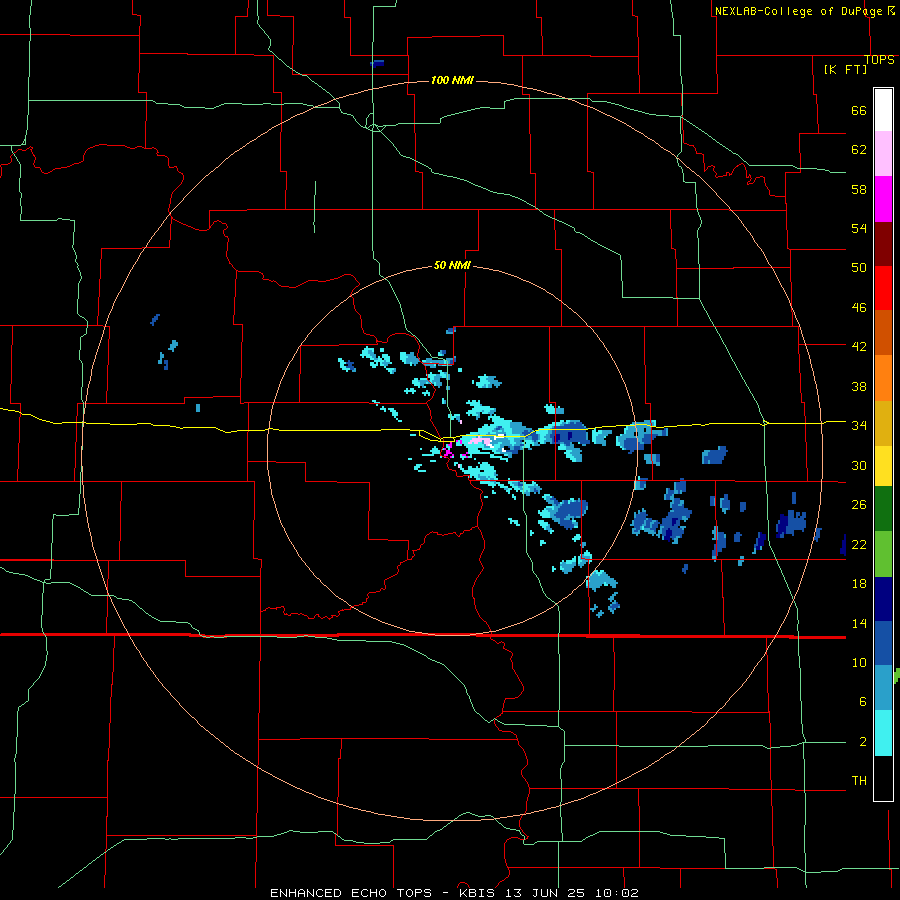Click the '54' scale value

click(859, 228)
